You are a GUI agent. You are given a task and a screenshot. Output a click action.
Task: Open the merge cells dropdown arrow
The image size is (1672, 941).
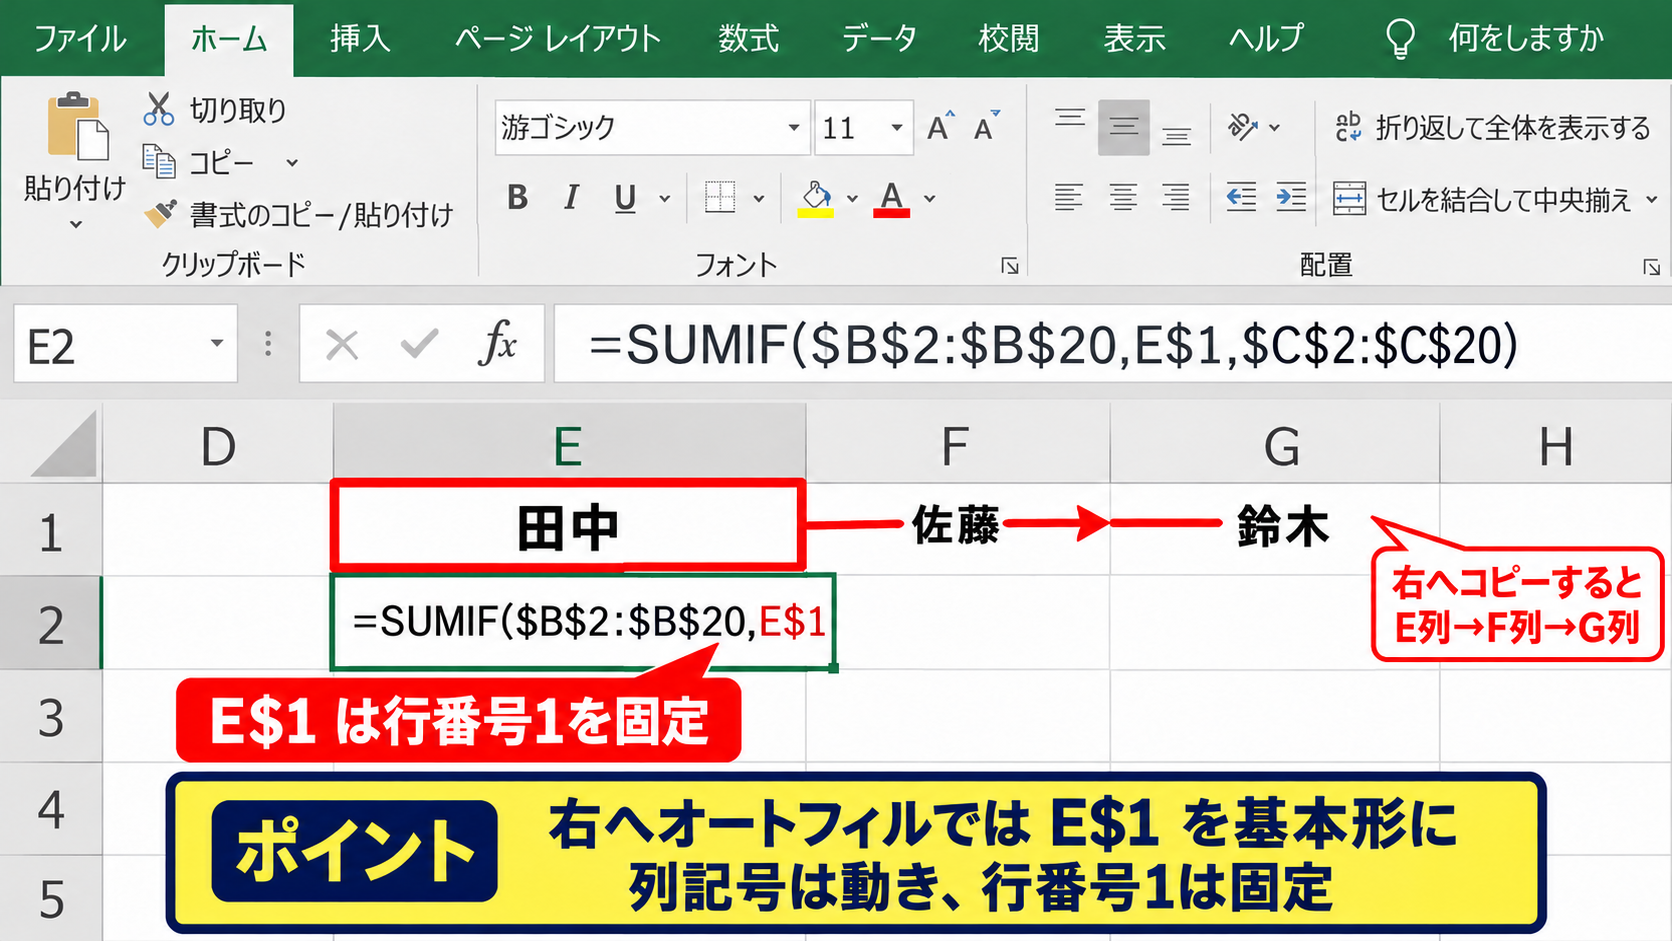tap(1652, 199)
